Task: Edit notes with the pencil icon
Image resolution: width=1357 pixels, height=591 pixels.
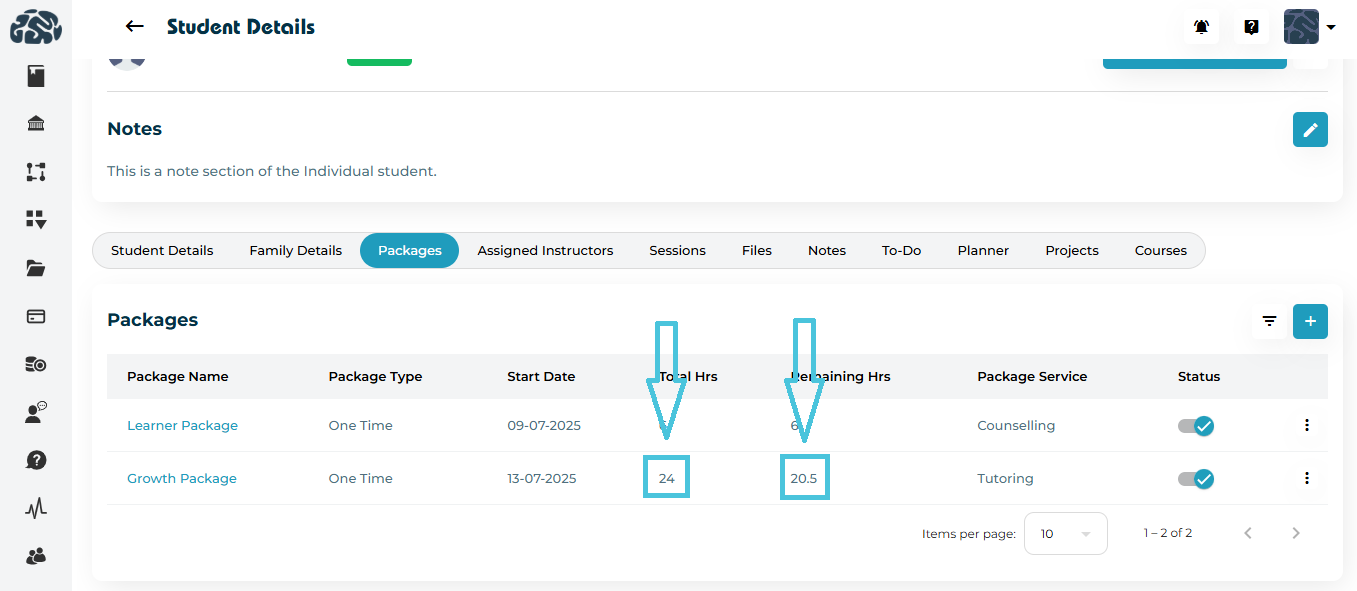Action: (x=1310, y=130)
